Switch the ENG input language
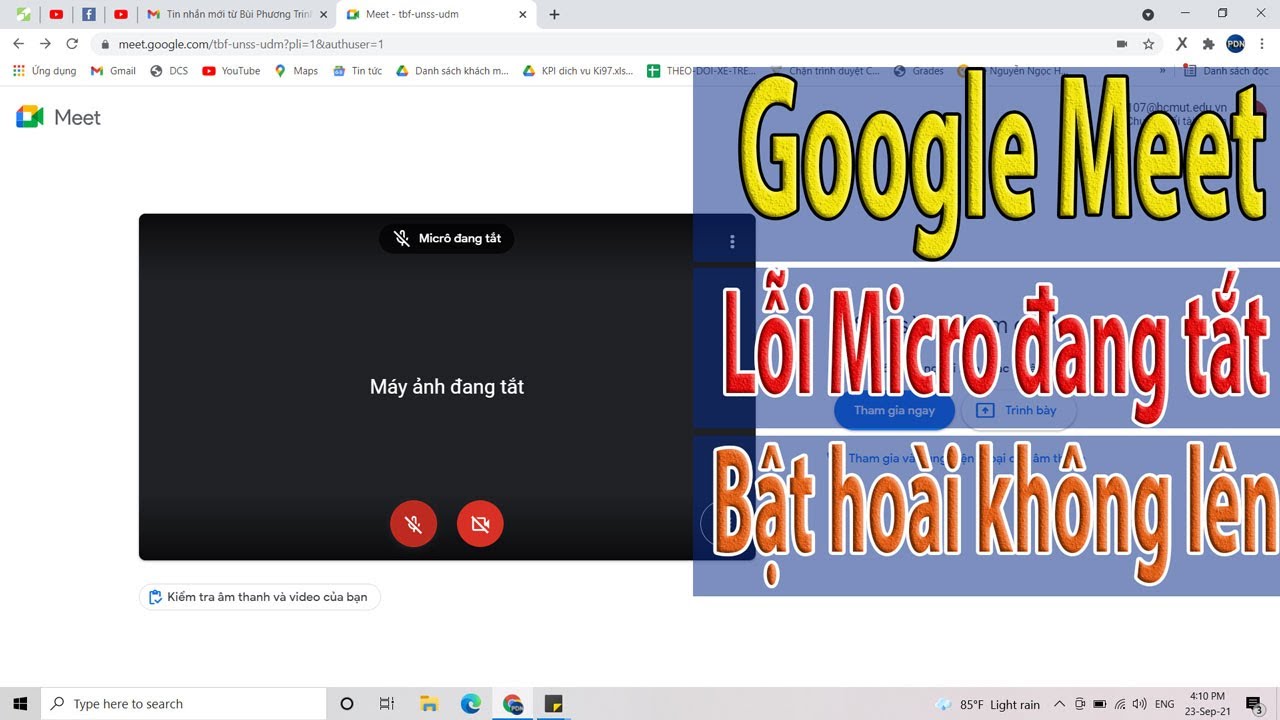 click(1164, 704)
